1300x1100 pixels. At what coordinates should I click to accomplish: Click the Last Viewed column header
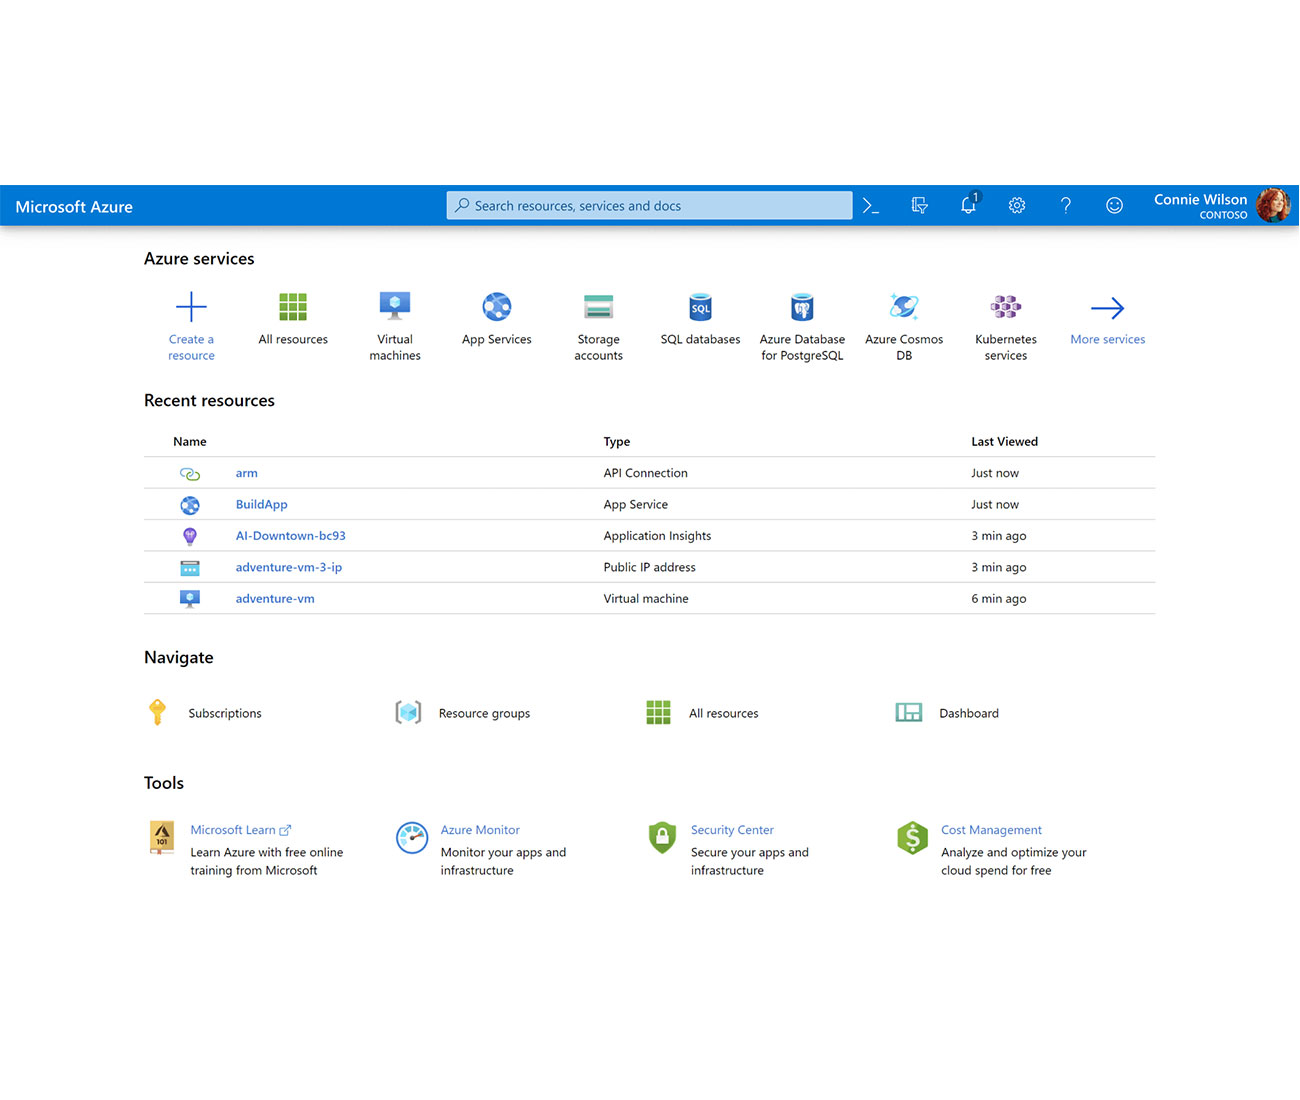(x=1004, y=441)
